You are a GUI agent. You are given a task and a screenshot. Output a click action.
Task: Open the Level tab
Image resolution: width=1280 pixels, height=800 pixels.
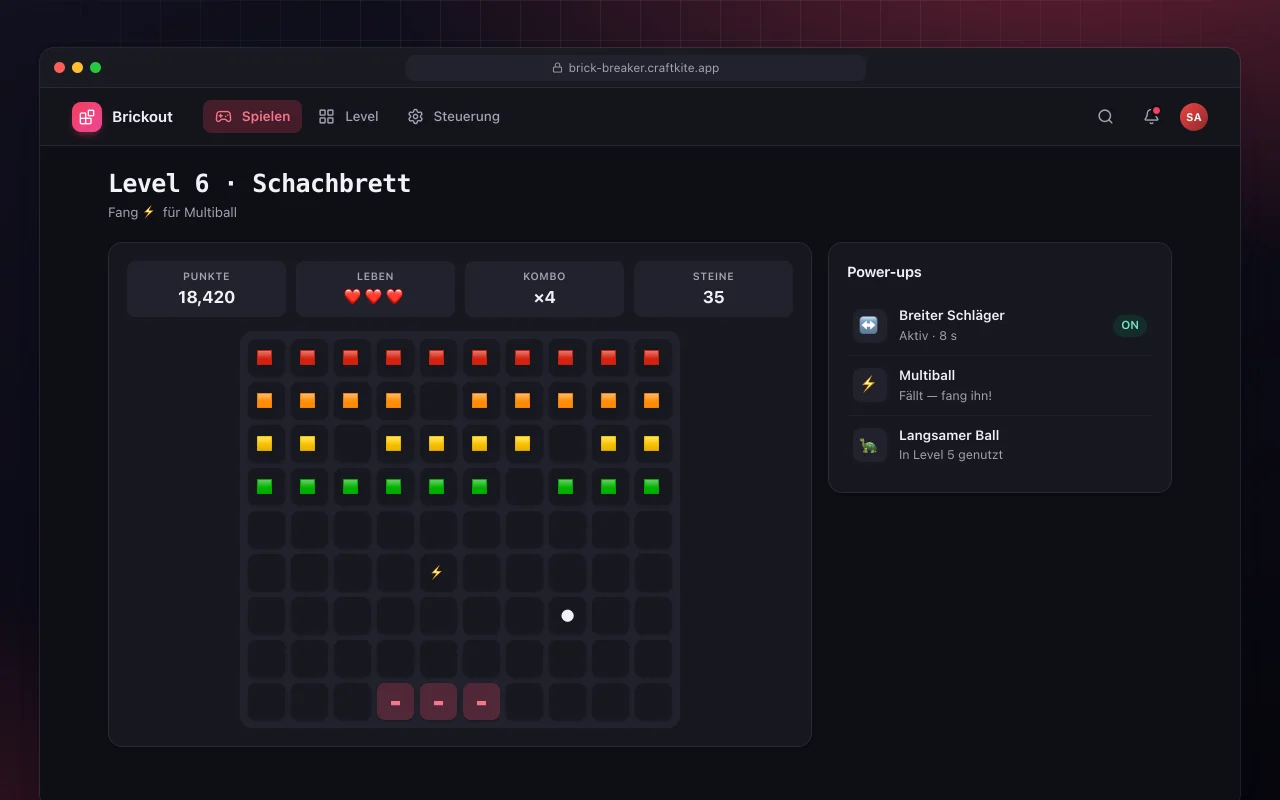coord(348,117)
